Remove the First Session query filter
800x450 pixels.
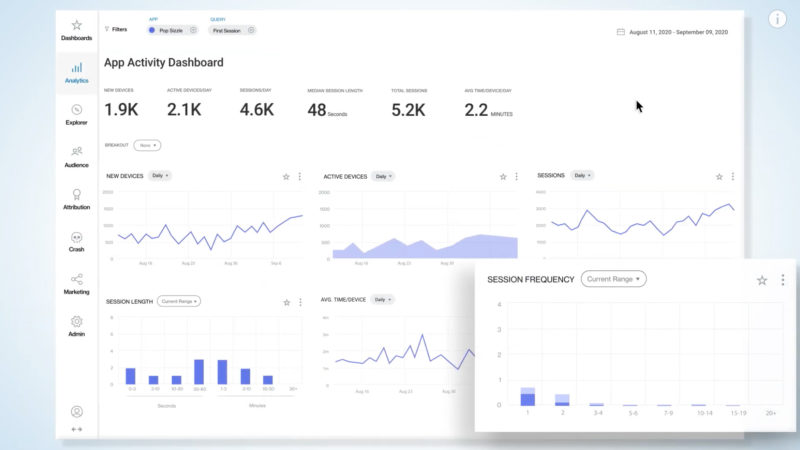251,30
